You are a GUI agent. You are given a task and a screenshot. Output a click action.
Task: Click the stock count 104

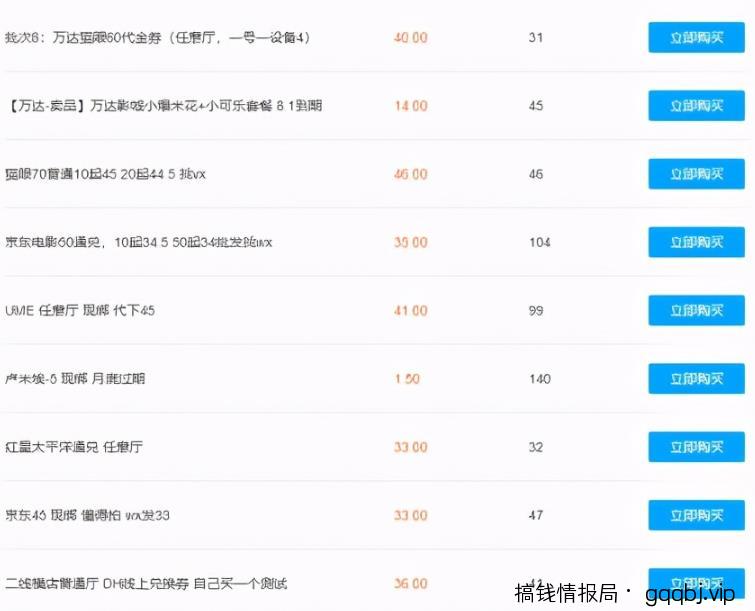(540, 242)
